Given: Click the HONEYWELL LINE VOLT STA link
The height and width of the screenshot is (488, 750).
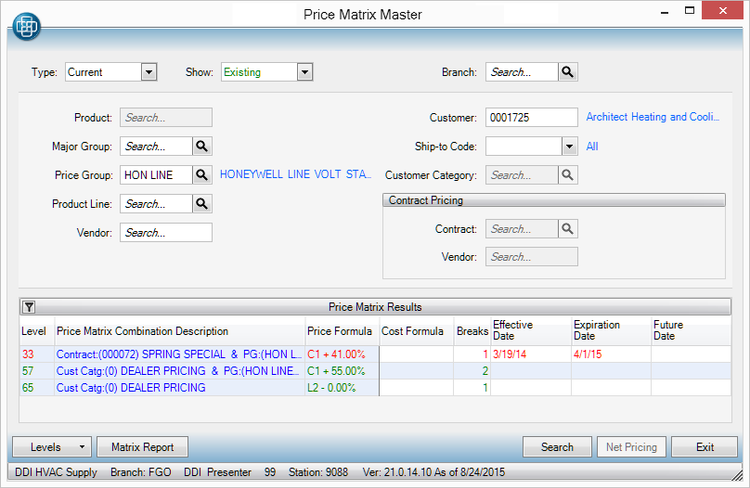Looking at the screenshot, I should click(x=295, y=175).
